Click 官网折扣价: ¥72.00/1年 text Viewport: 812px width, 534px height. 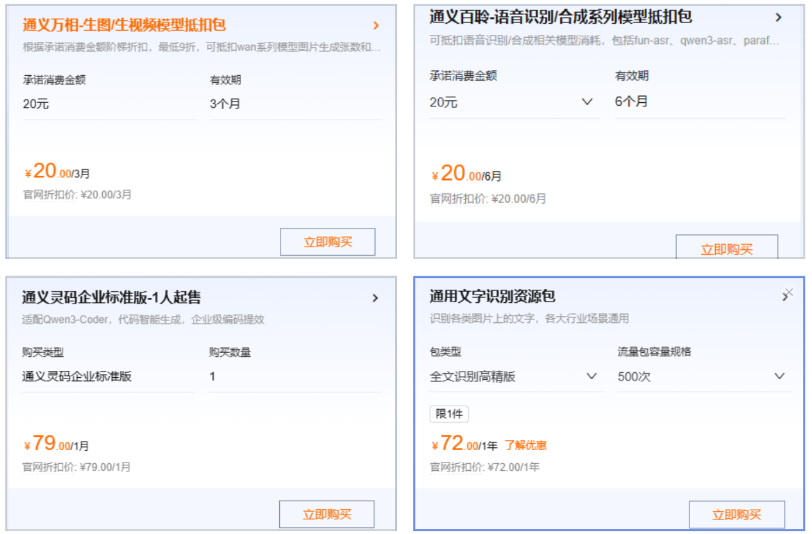485,467
